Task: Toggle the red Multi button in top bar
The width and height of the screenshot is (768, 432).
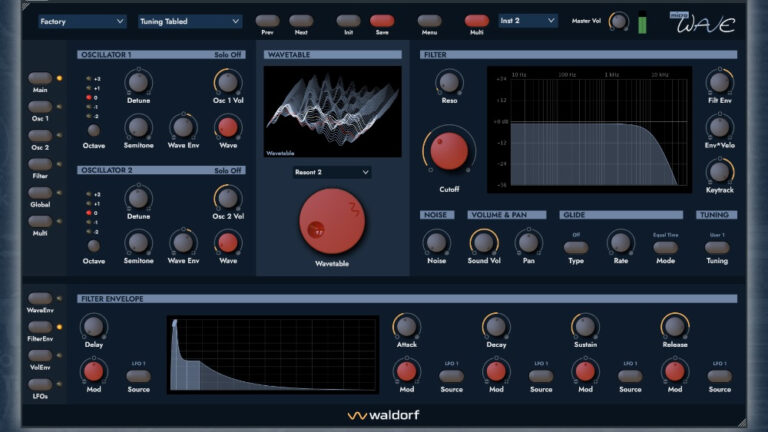Action: point(477,21)
